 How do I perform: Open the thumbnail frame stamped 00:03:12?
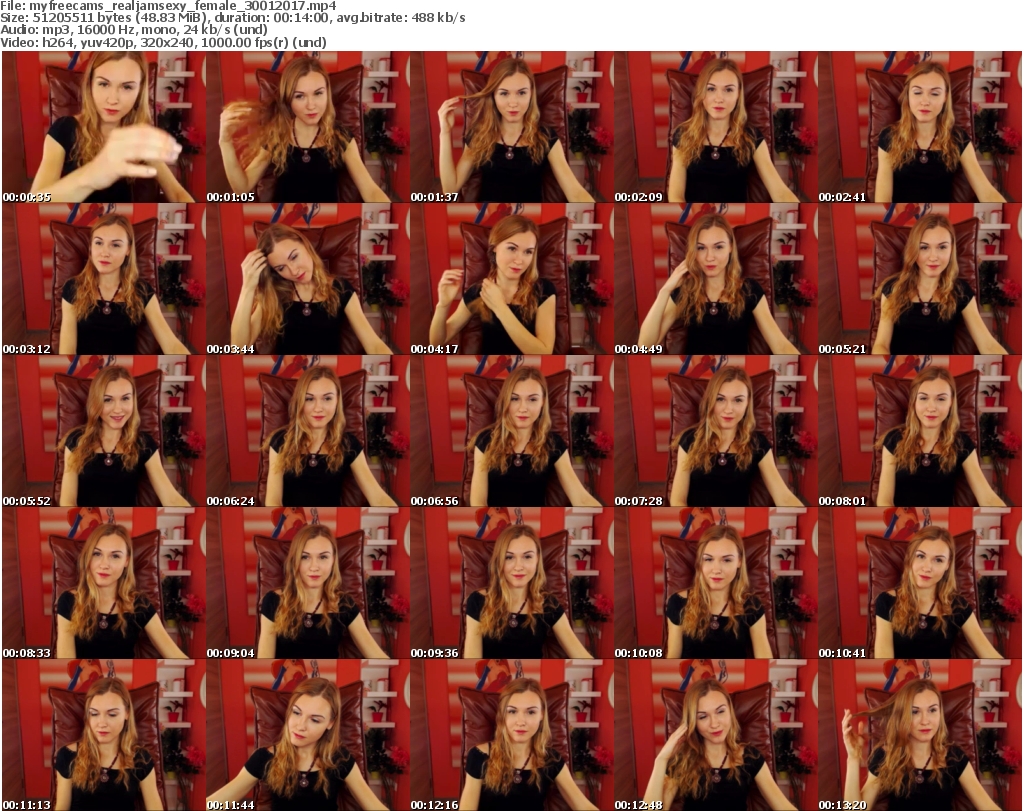coord(103,279)
